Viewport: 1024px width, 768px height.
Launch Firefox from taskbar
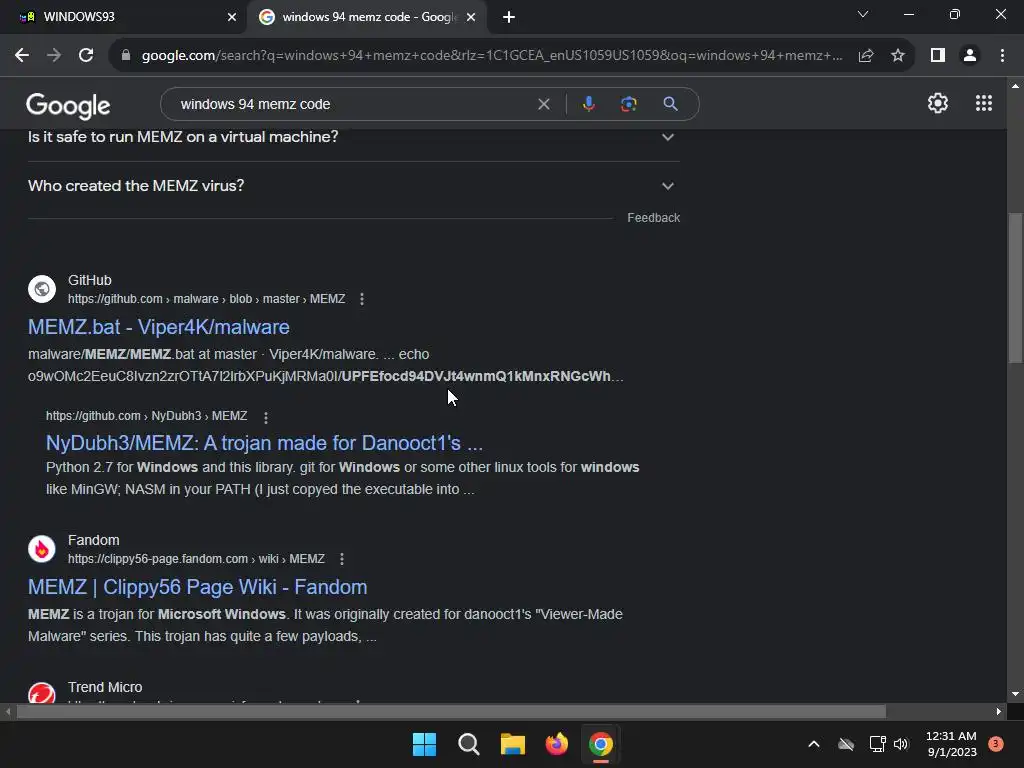pyautogui.click(x=556, y=744)
